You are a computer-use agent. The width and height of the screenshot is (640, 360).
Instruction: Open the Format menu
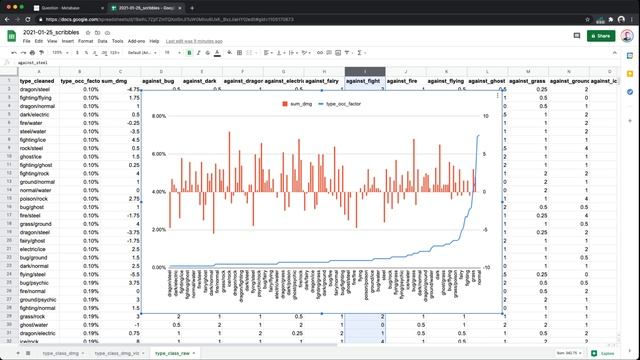[x=86, y=41]
